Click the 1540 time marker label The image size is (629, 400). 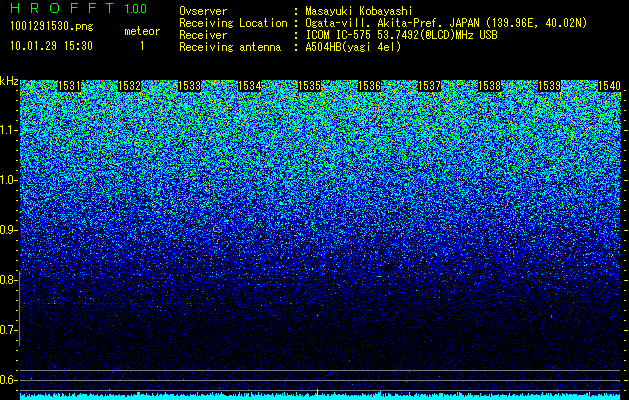[x=609, y=86]
